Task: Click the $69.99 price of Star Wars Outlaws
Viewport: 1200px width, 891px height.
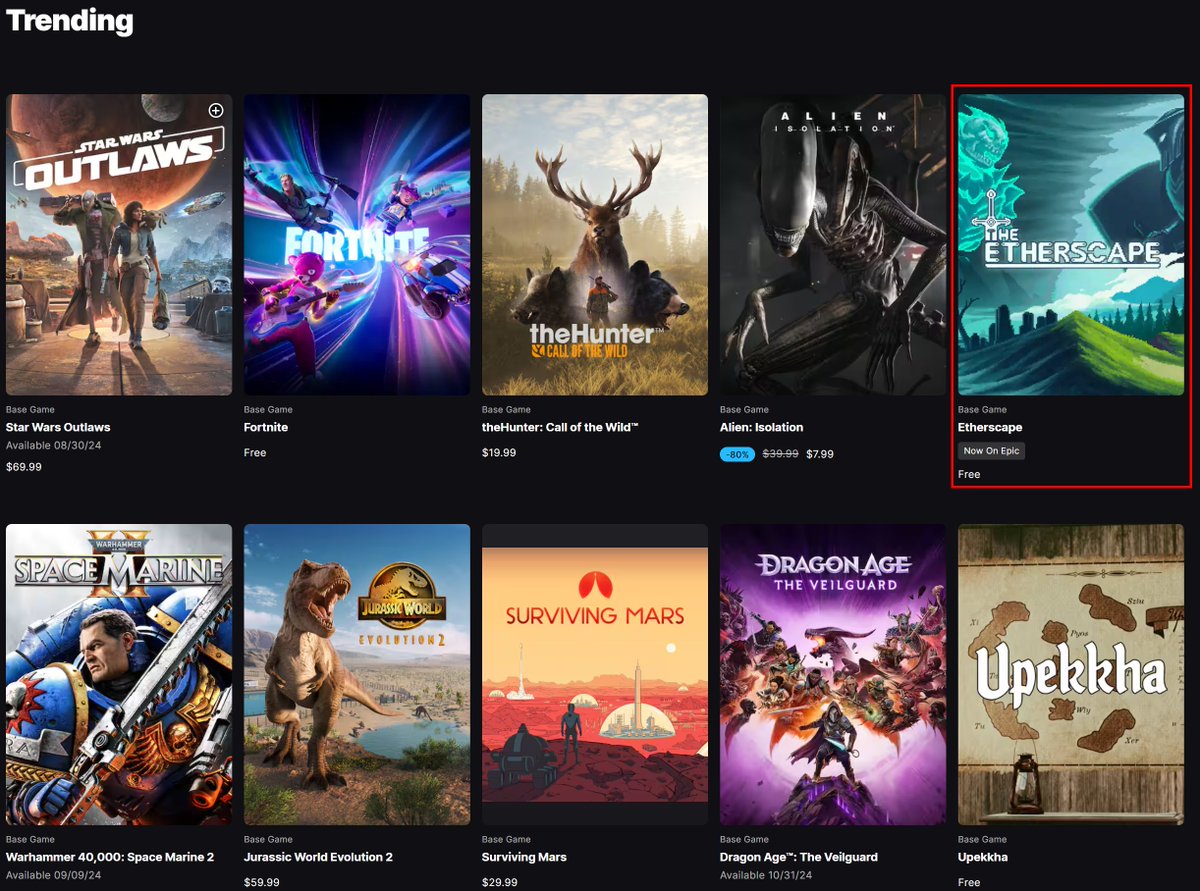Action: (24, 467)
